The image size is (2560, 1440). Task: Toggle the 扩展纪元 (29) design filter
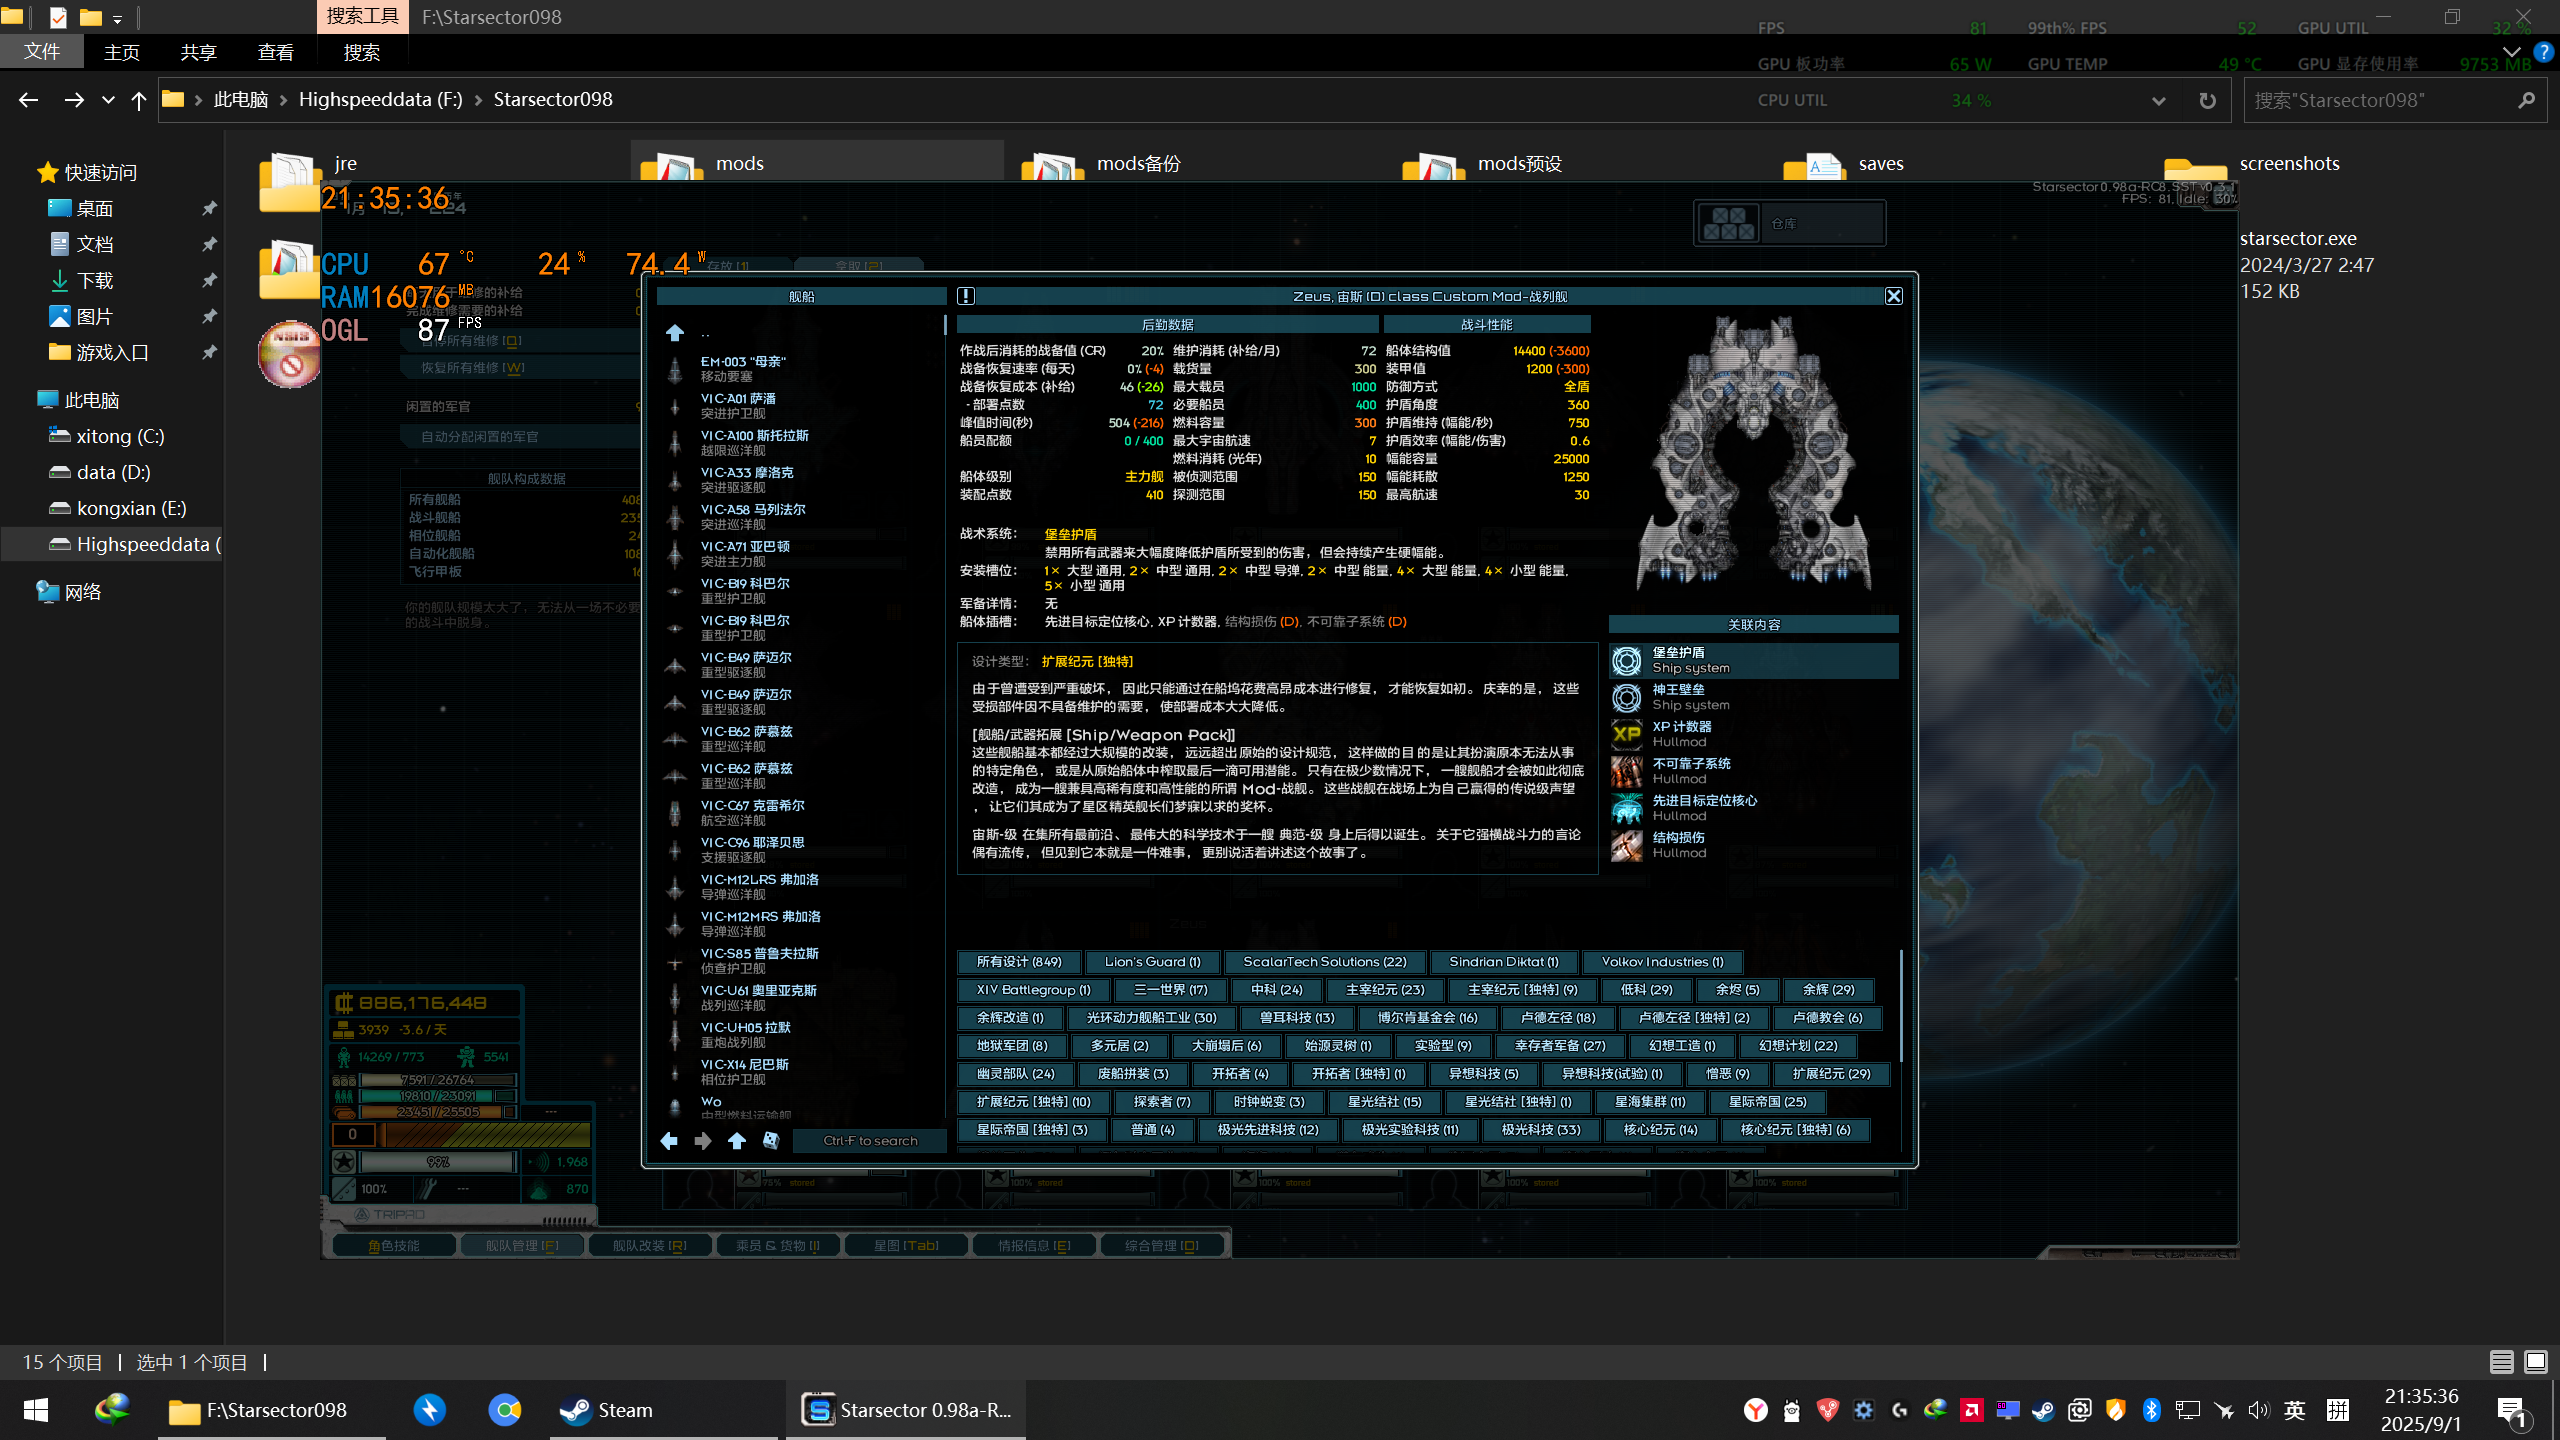click(1831, 1074)
